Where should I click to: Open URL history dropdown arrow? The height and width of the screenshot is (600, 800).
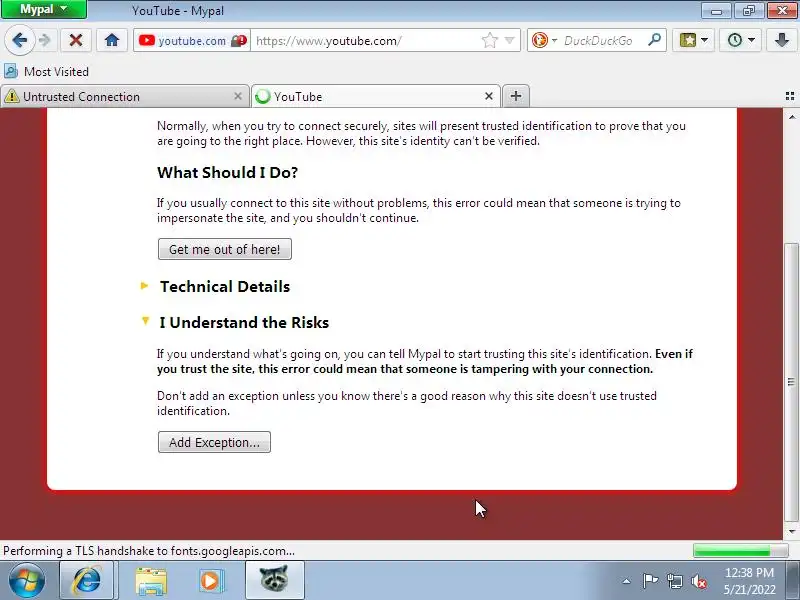(509, 40)
